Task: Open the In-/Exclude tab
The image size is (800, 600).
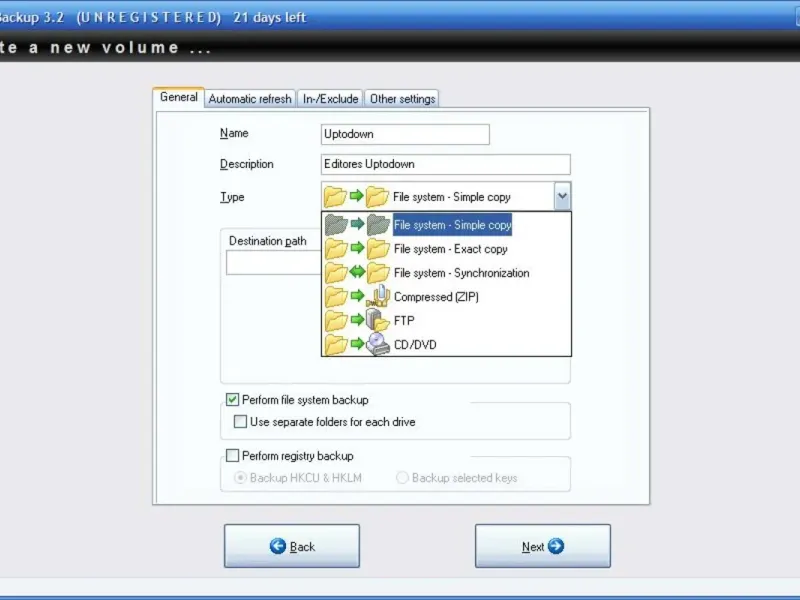Action: [331, 98]
